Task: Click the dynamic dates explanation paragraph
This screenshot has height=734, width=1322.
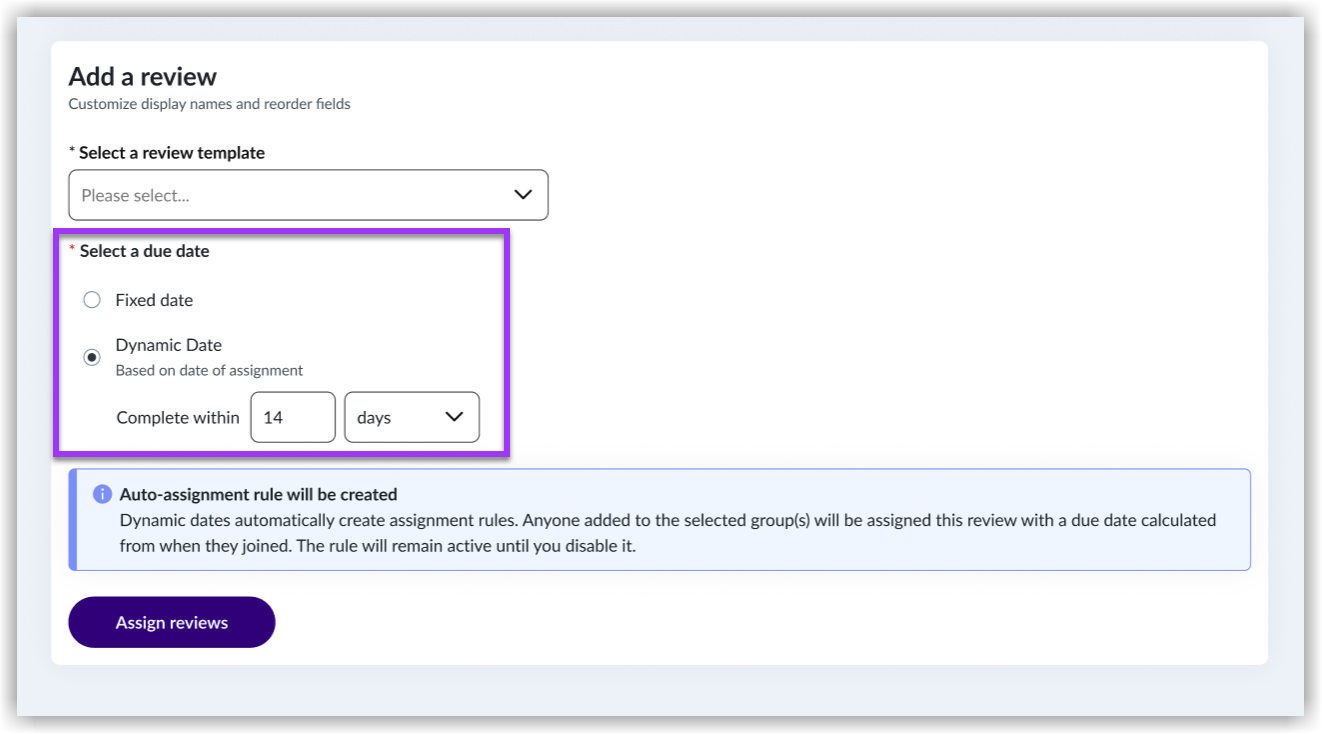Action: [667, 533]
